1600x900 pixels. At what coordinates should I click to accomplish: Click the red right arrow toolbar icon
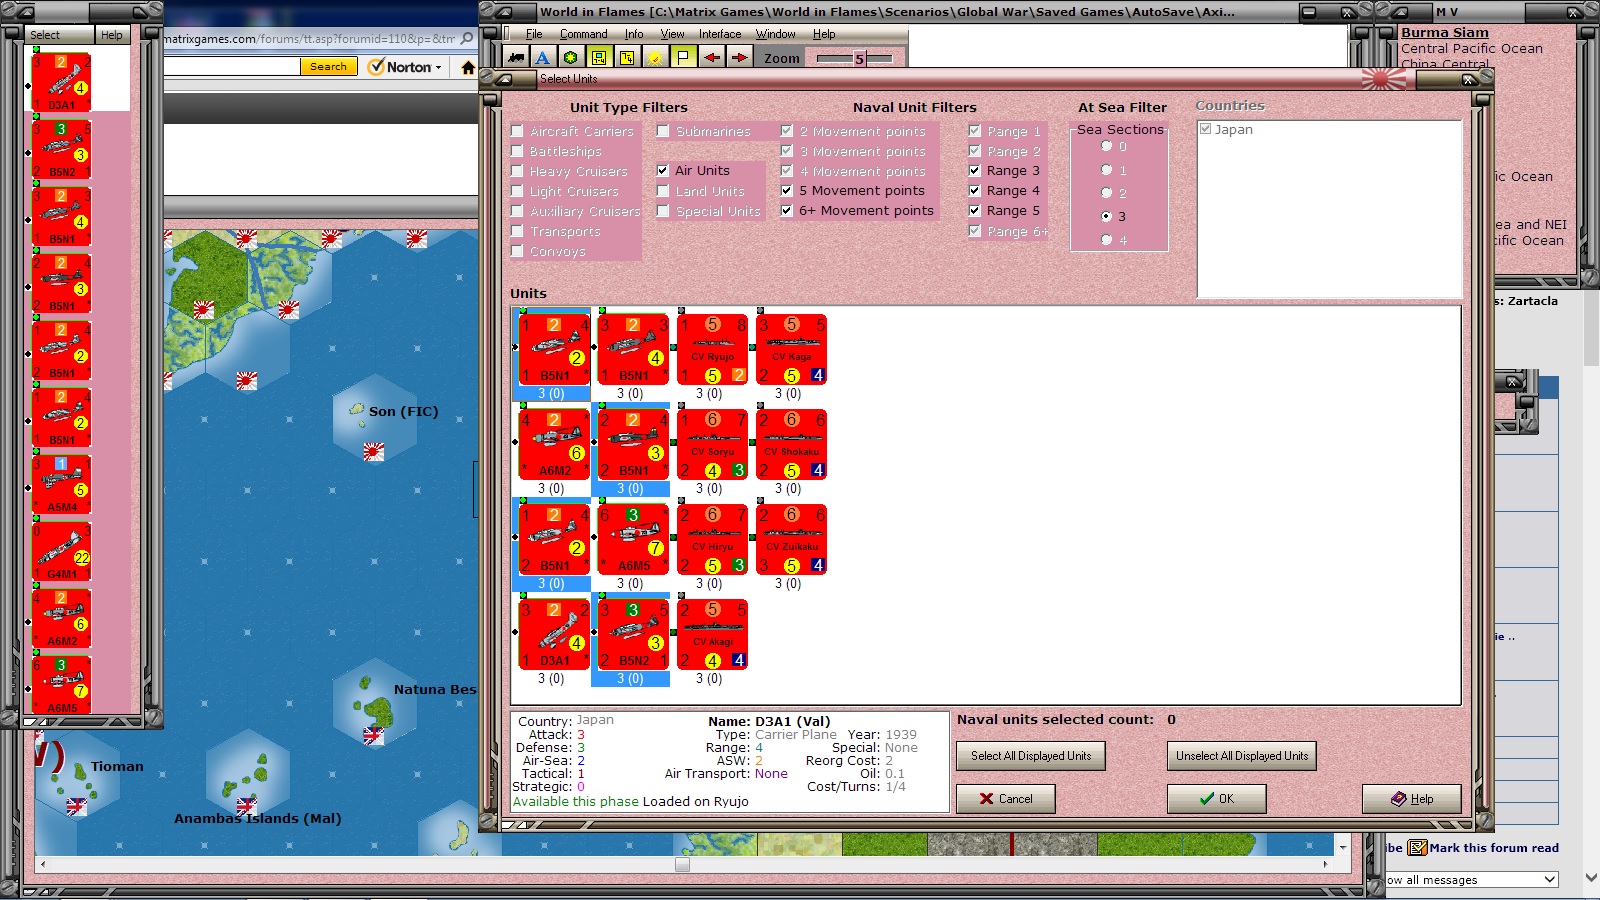tap(739, 57)
